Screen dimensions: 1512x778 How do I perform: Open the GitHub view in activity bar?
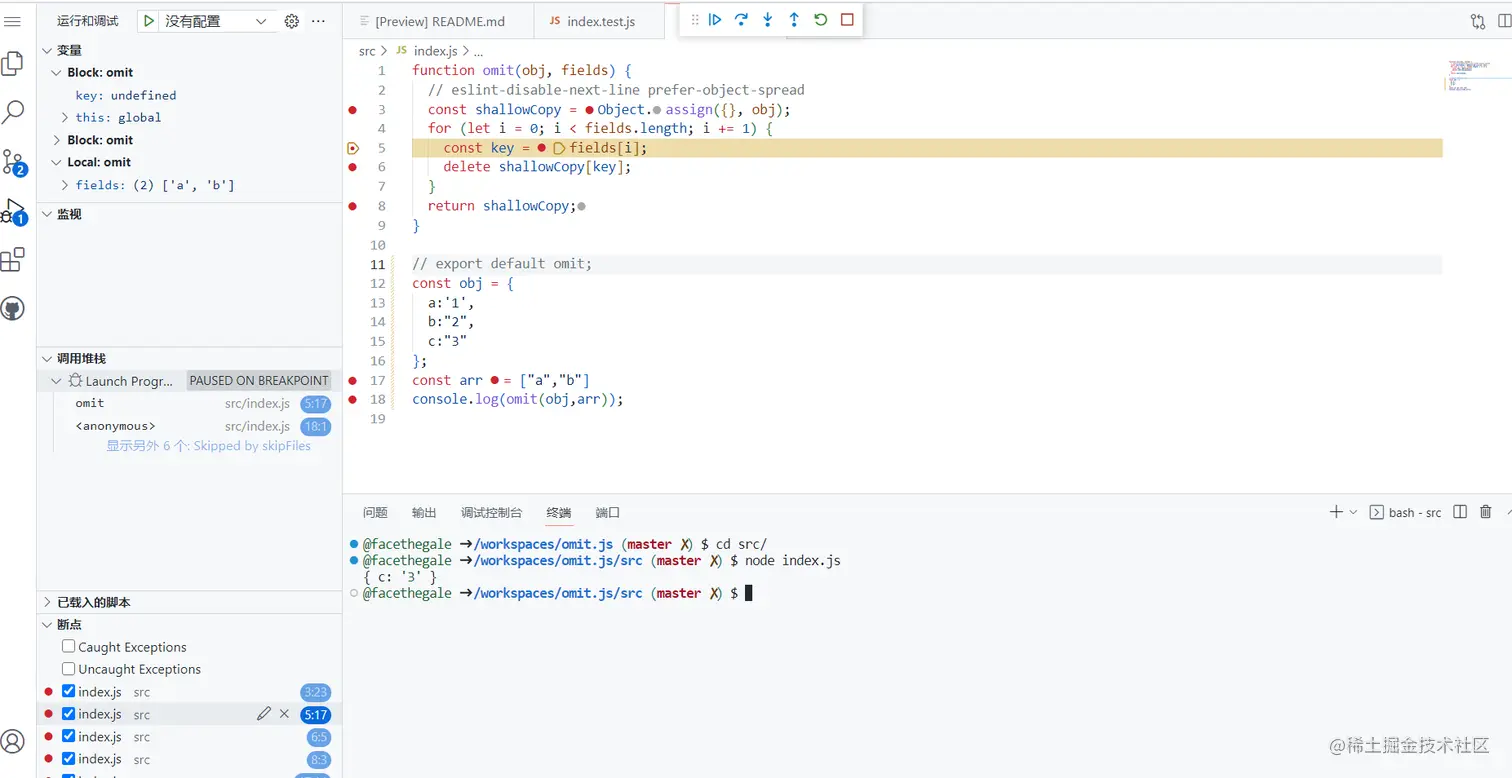(x=13, y=308)
